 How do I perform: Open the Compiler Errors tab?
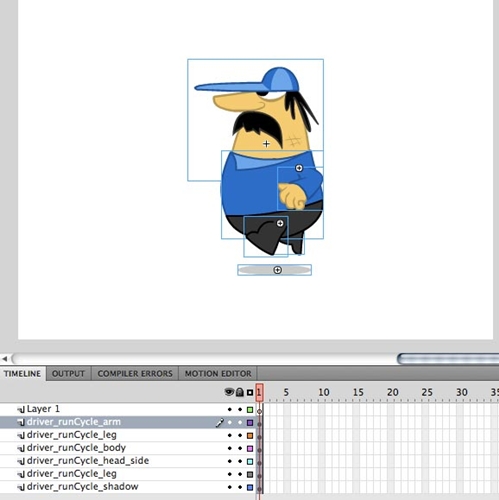coord(135,374)
